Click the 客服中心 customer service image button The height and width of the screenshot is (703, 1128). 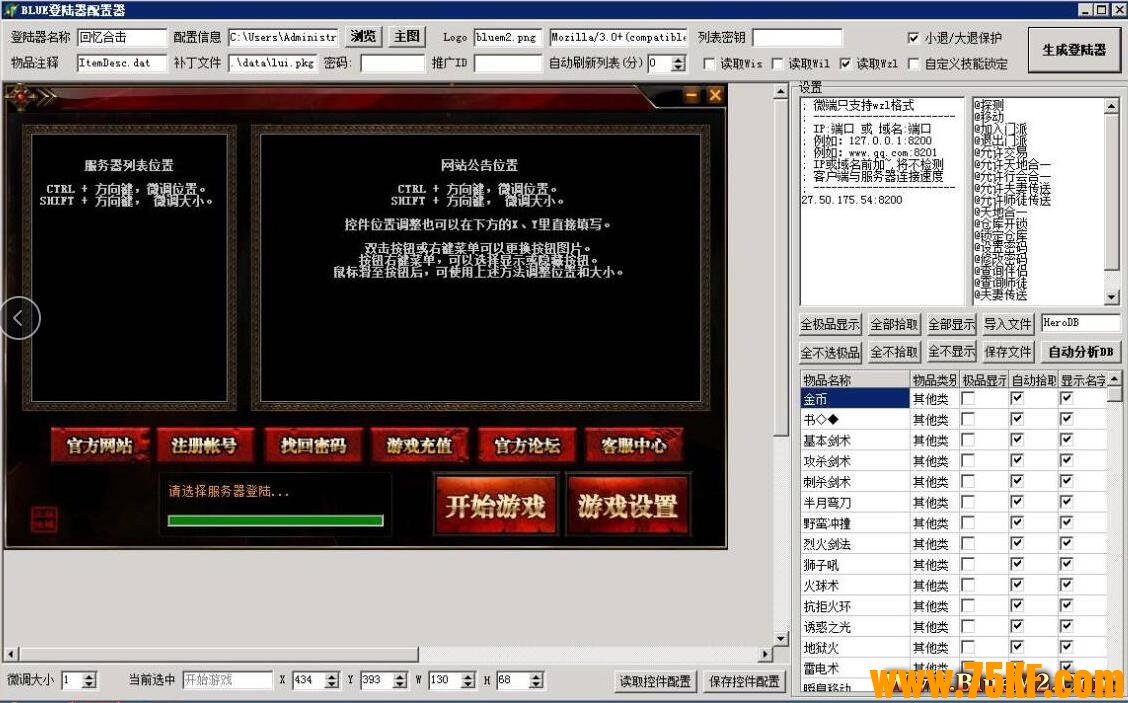[633, 446]
